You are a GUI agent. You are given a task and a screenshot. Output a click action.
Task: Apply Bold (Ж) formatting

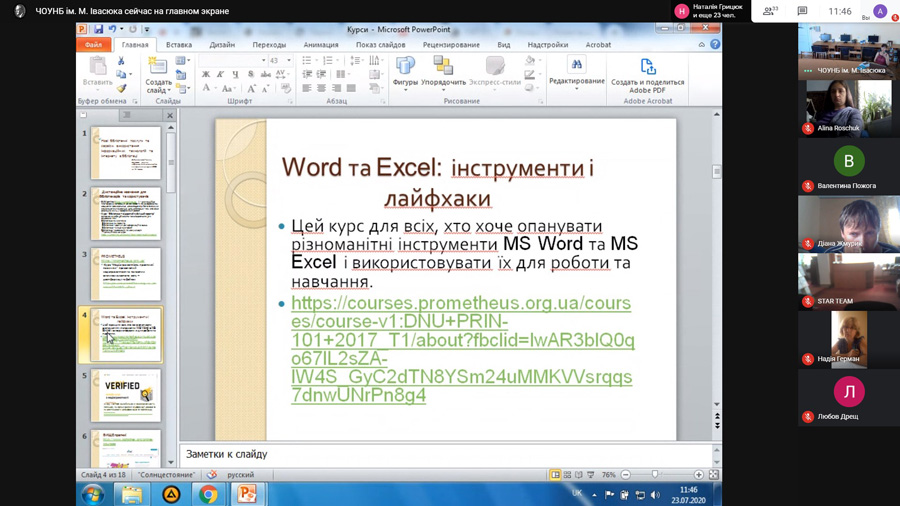click(x=205, y=75)
